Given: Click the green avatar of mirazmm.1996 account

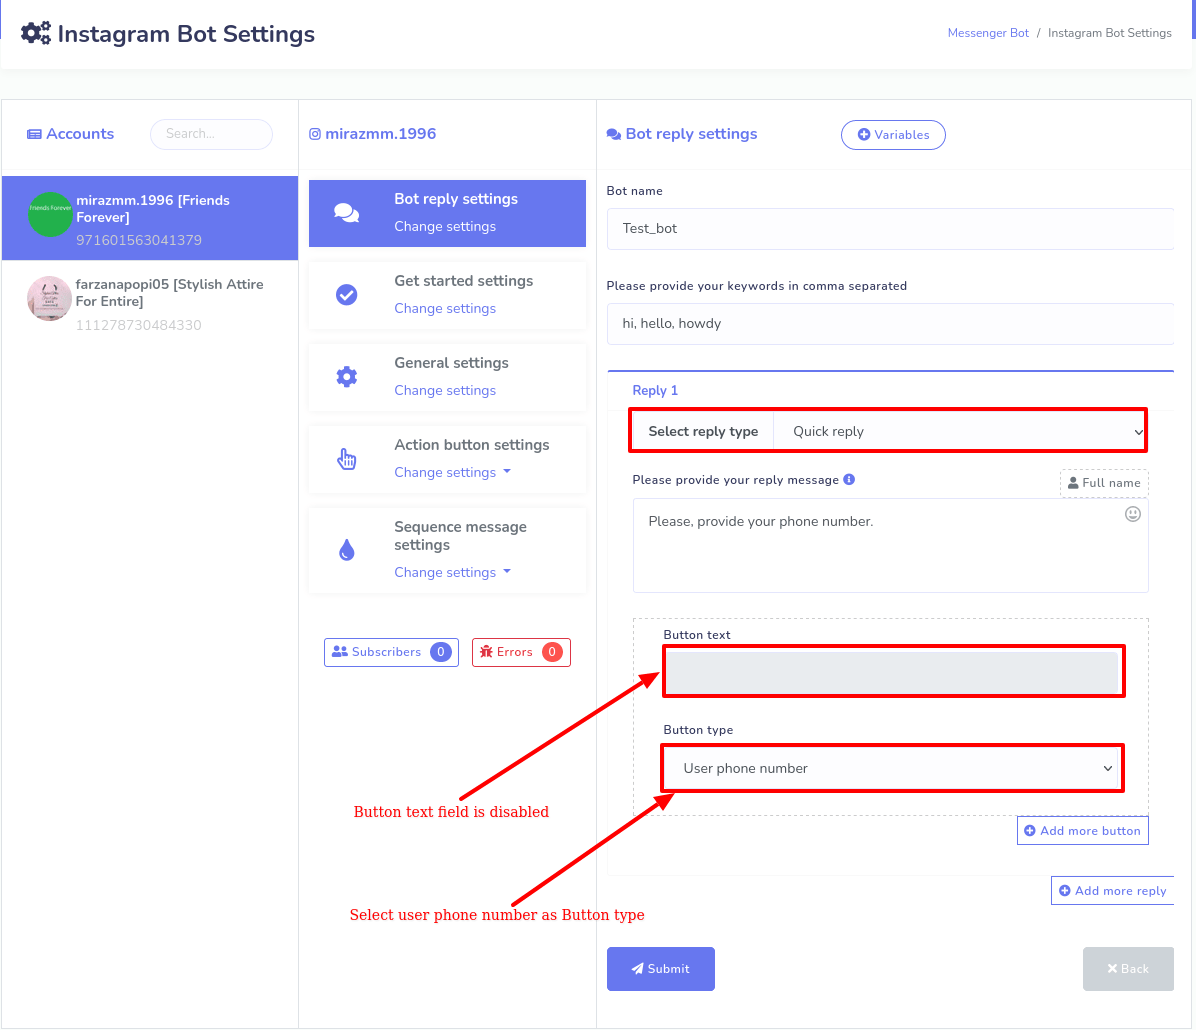Looking at the screenshot, I should [50, 214].
